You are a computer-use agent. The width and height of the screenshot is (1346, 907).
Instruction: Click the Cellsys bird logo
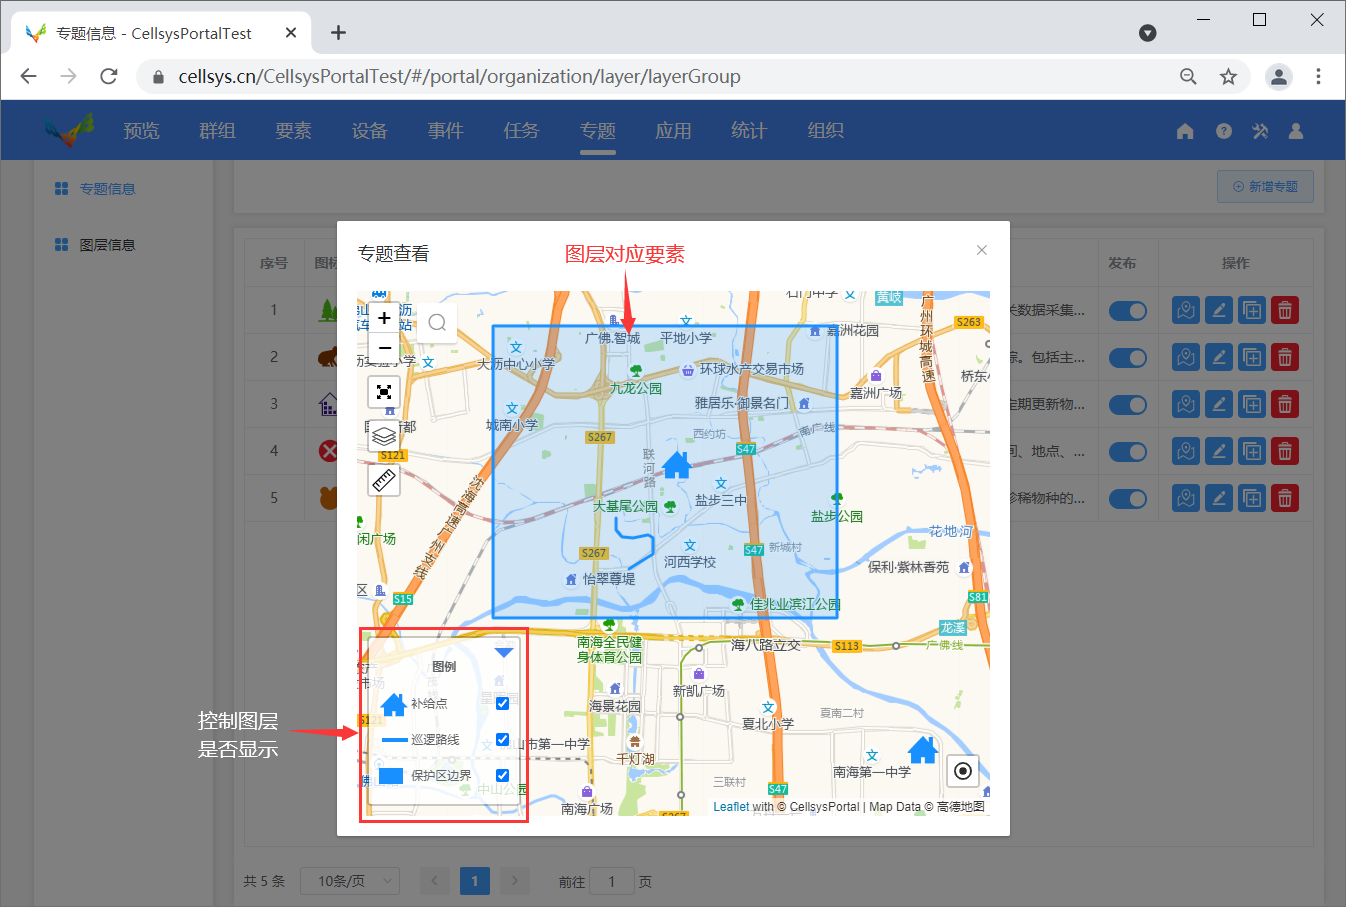[68, 130]
